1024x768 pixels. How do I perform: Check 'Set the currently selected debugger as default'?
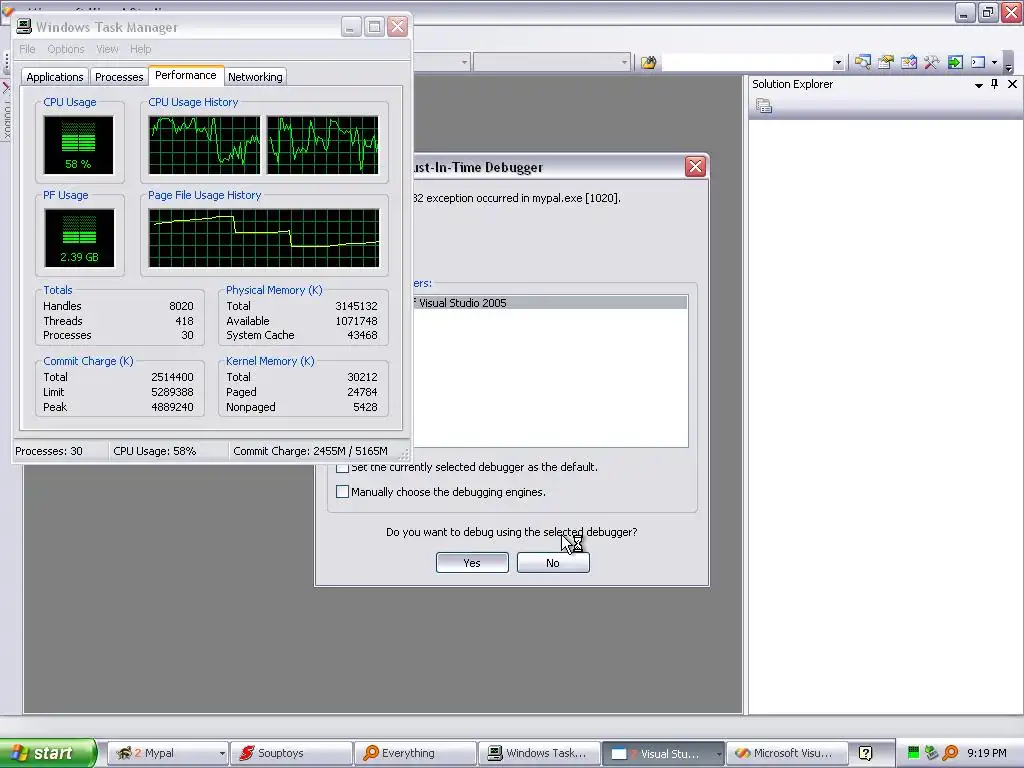(x=342, y=468)
